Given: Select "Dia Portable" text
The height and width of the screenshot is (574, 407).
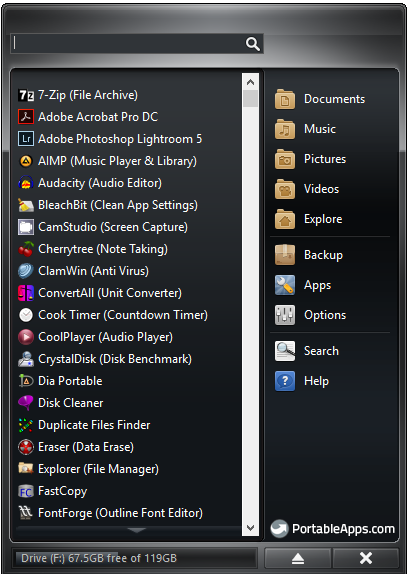Looking at the screenshot, I should (x=70, y=381).
